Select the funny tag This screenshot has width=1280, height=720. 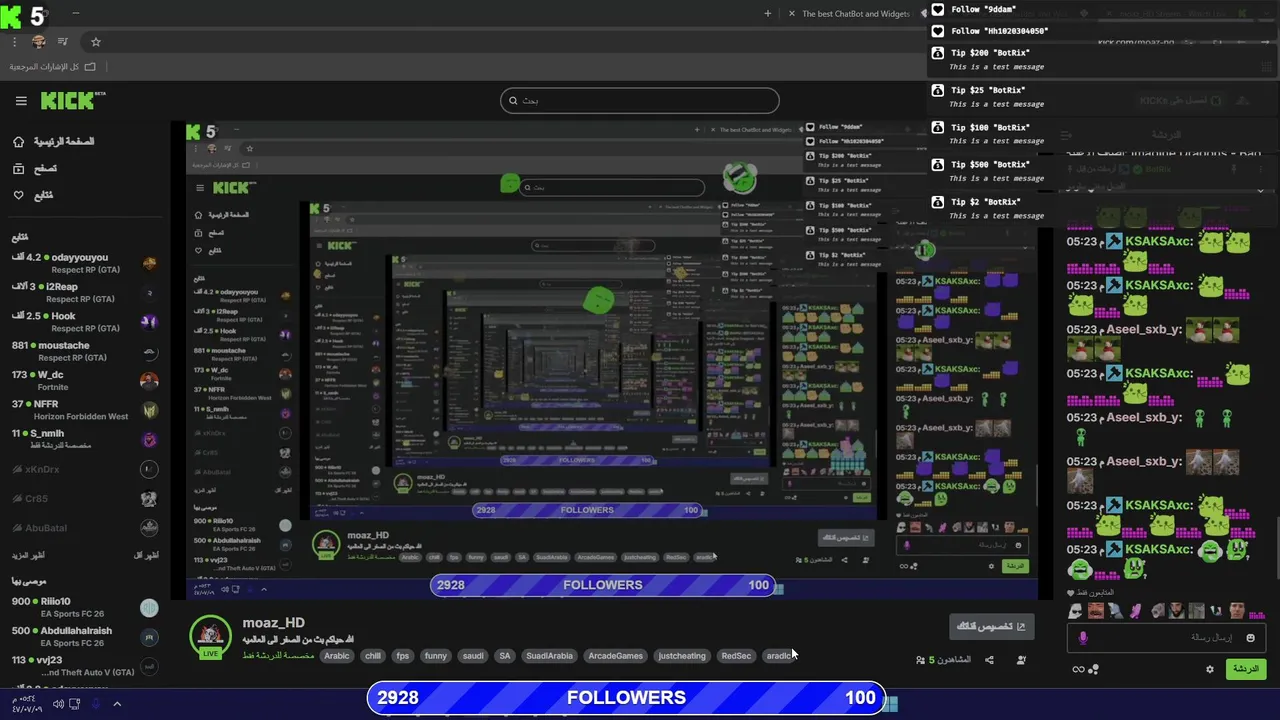pyautogui.click(x=435, y=656)
